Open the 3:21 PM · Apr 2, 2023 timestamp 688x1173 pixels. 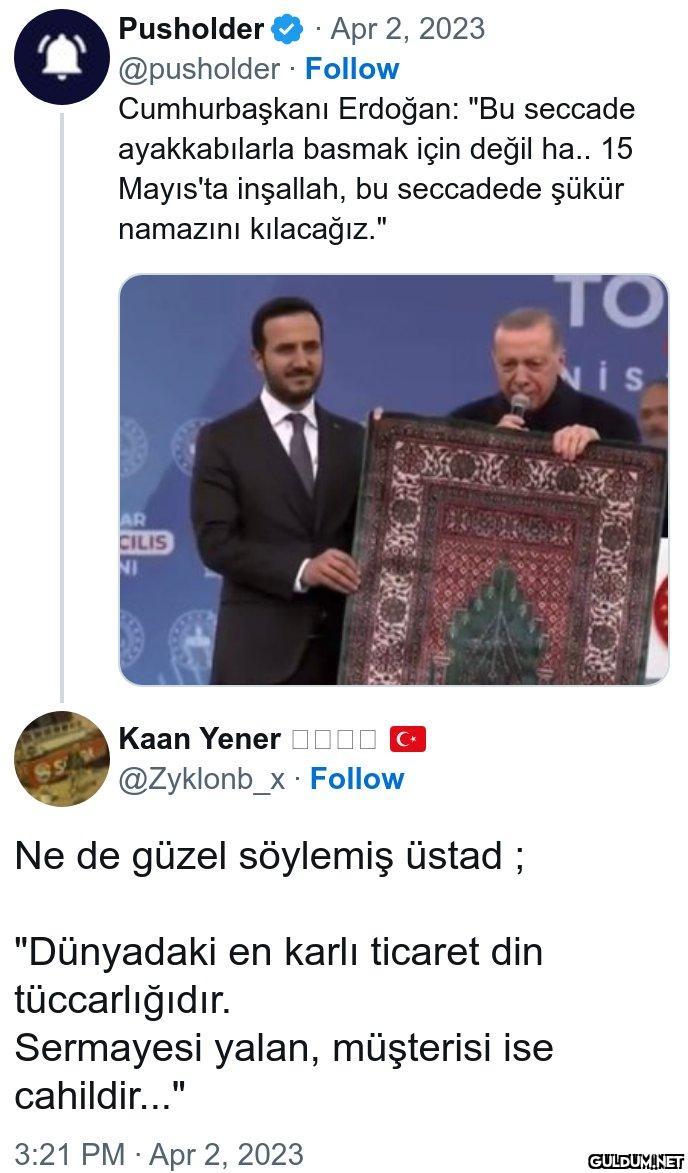coord(159,1153)
